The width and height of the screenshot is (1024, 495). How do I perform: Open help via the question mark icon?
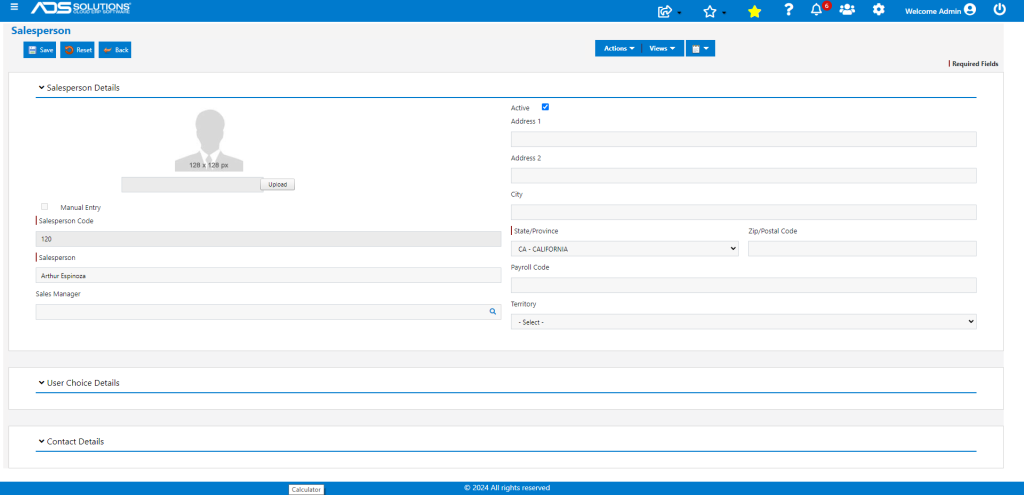click(x=789, y=10)
